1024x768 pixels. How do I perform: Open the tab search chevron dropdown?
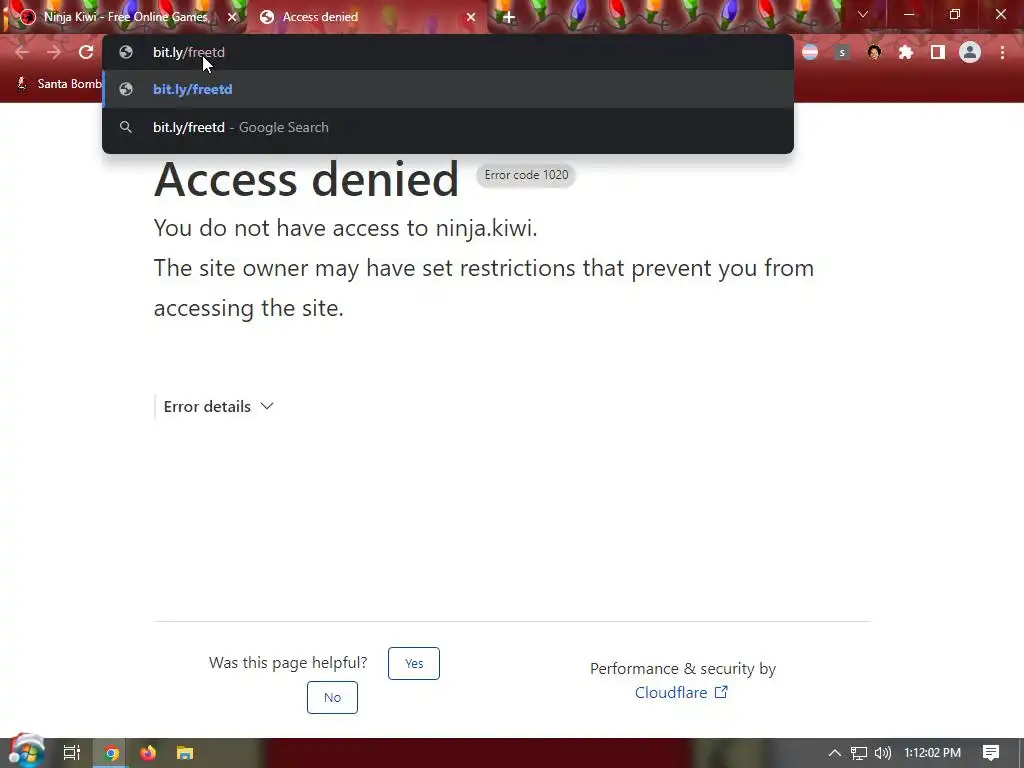pyautogui.click(x=863, y=14)
